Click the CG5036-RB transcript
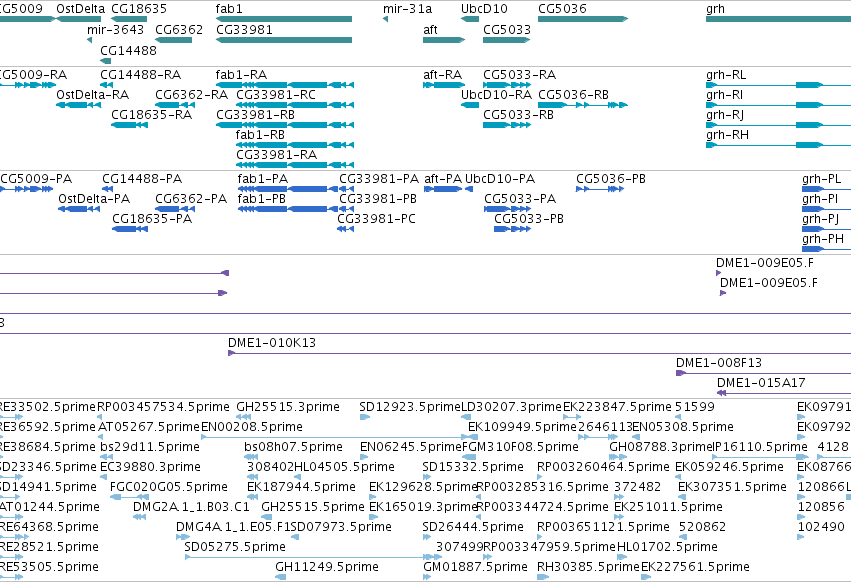Screen dimensions: 851x582 (583, 105)
